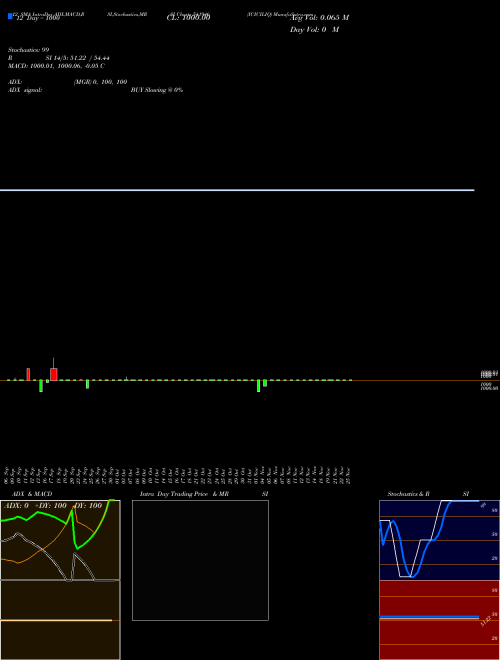Click the 'ADX signal:' label
This screenshot has height=660, width=500.
tap(25, 90)
